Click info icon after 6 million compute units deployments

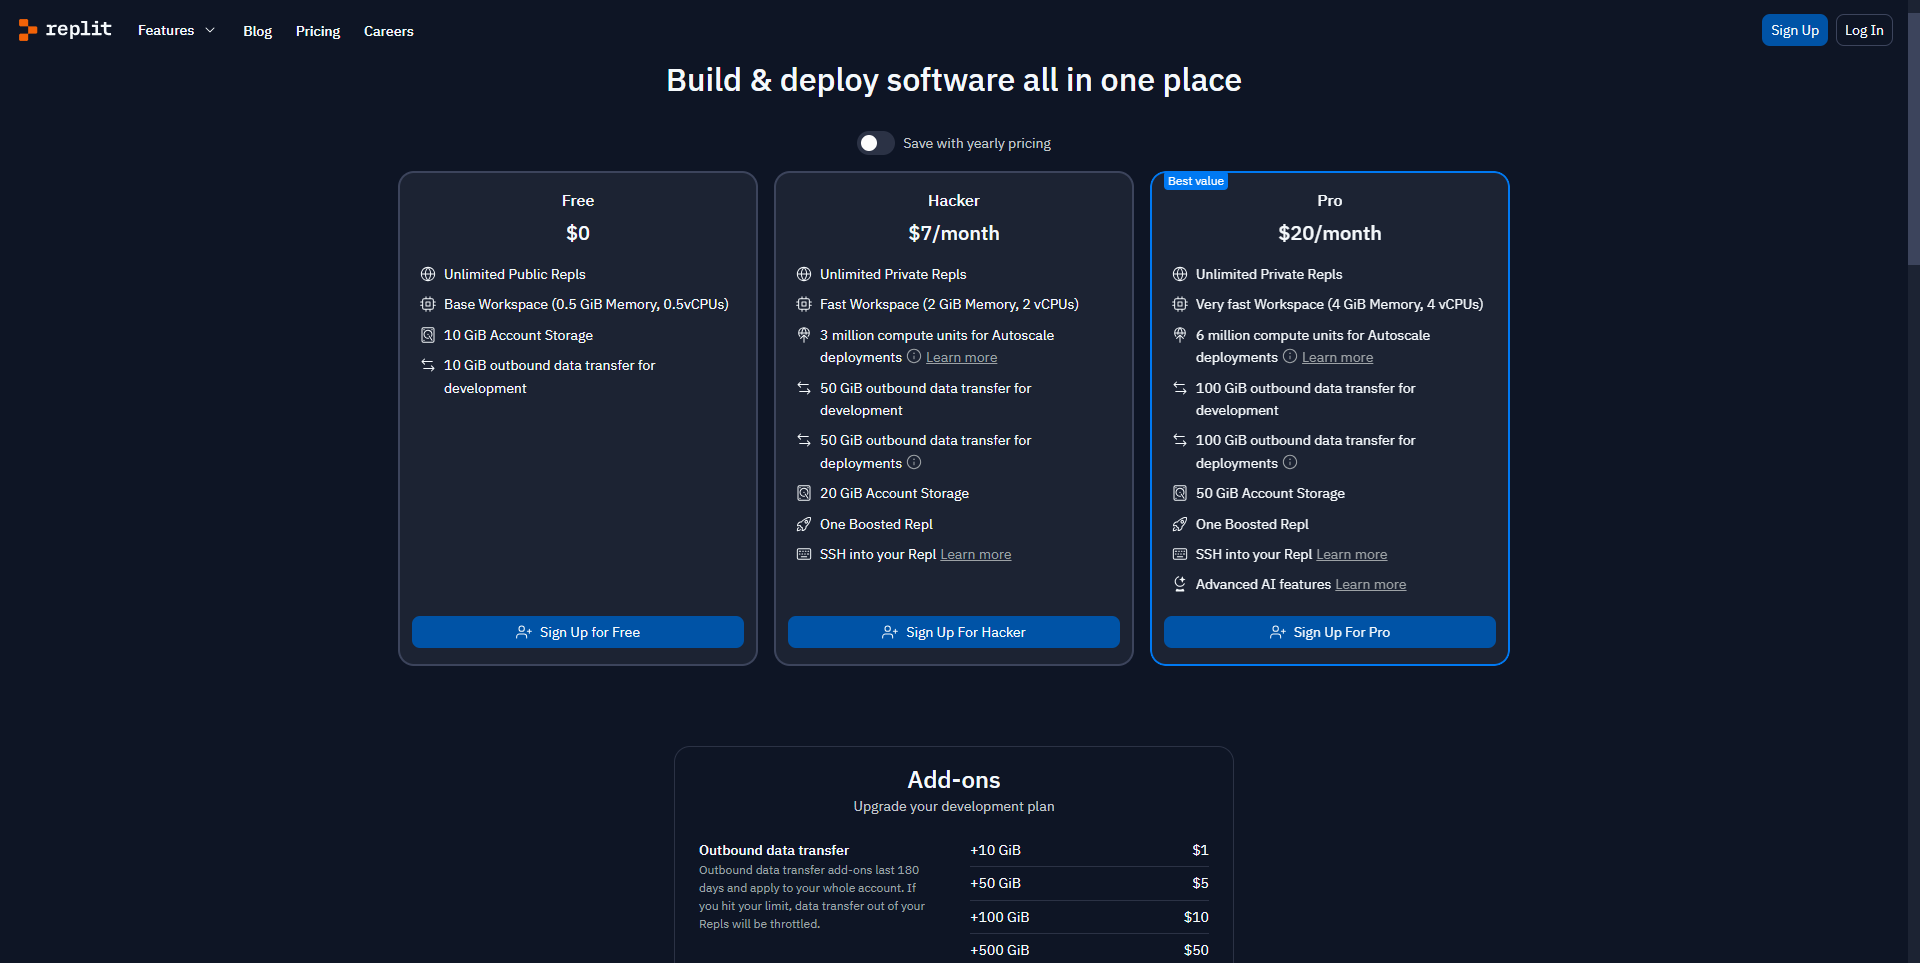tap(1290, 356)
